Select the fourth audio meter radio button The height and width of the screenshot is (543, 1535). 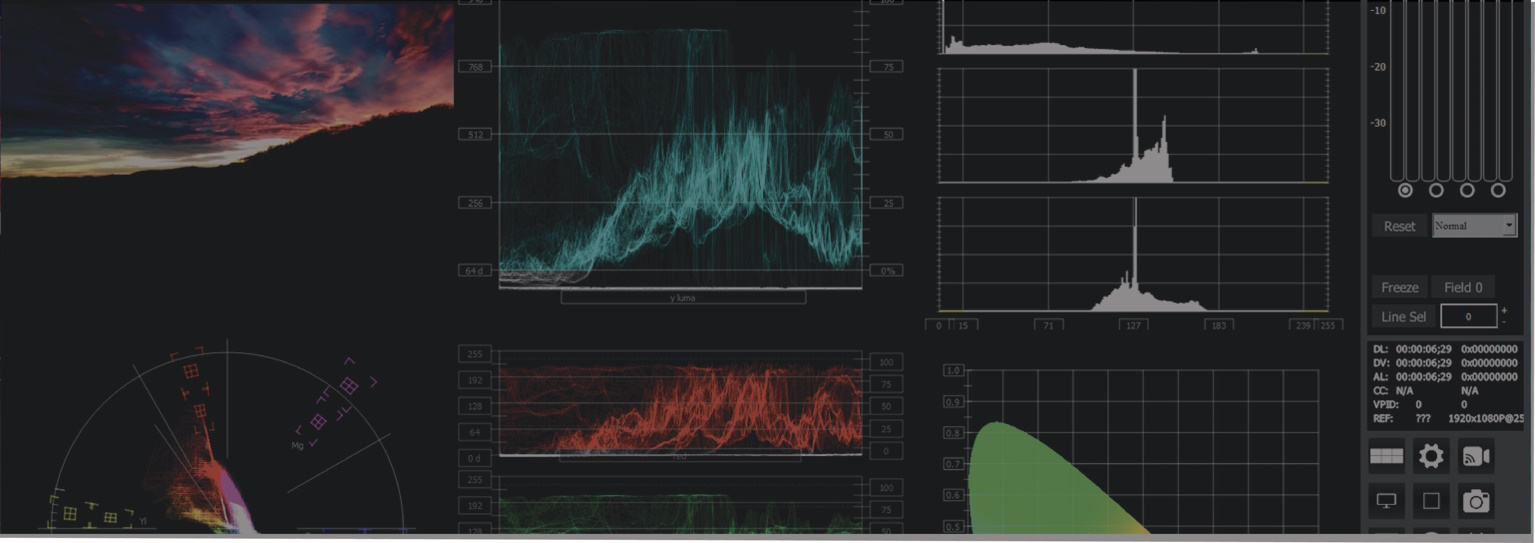coord(1498,190)
